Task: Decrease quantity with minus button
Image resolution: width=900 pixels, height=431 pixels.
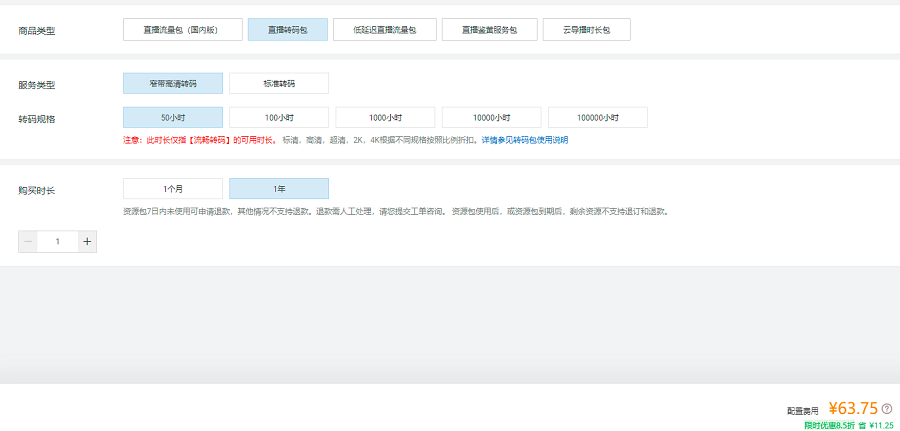Action: pyautogui.click(x=28, y=242)
